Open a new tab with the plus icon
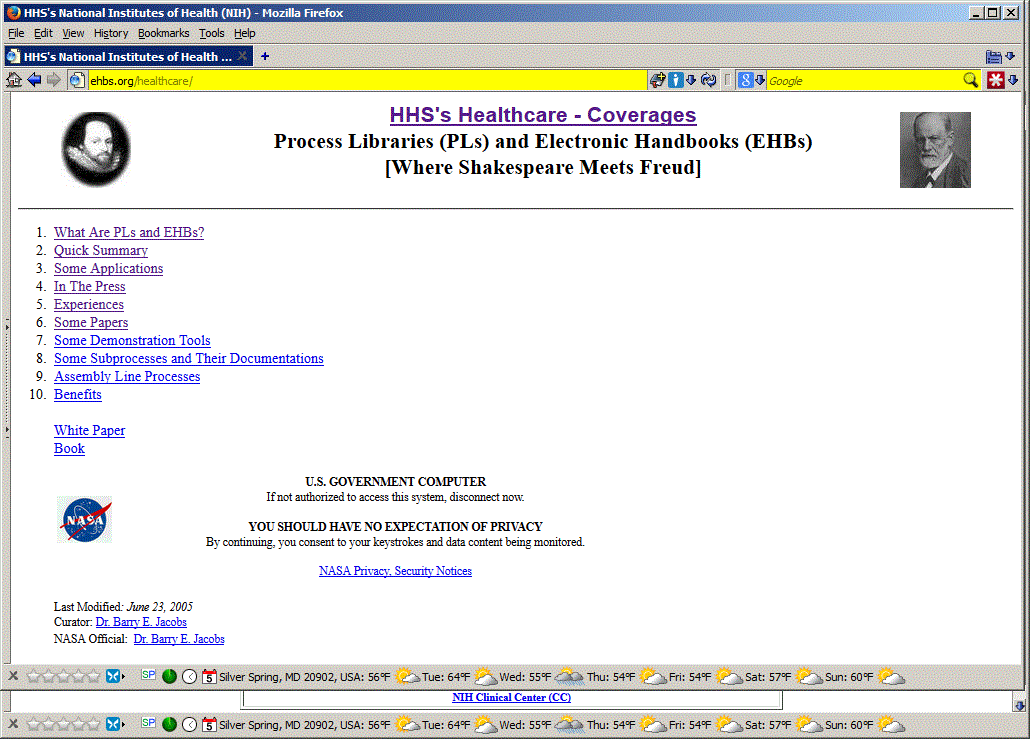Viewport: 1030px width, 739px height. 265,56
